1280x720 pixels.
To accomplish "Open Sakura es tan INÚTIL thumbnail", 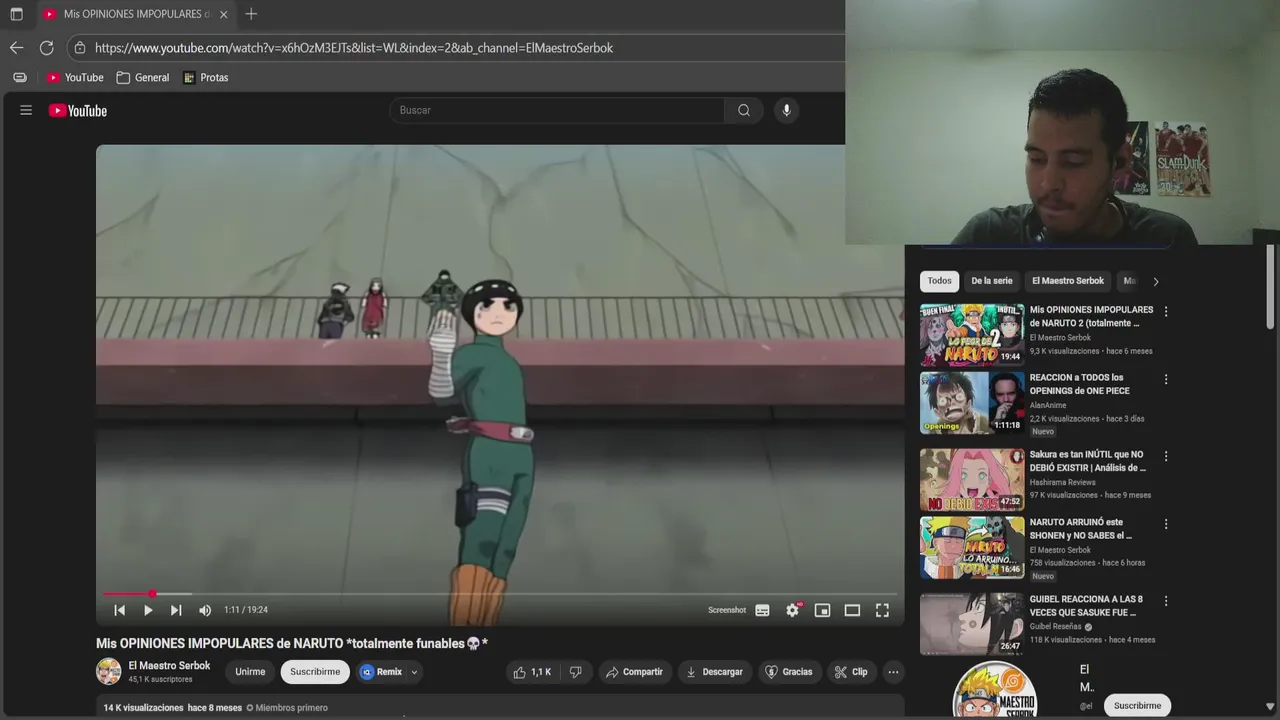I will pos(972,479).
